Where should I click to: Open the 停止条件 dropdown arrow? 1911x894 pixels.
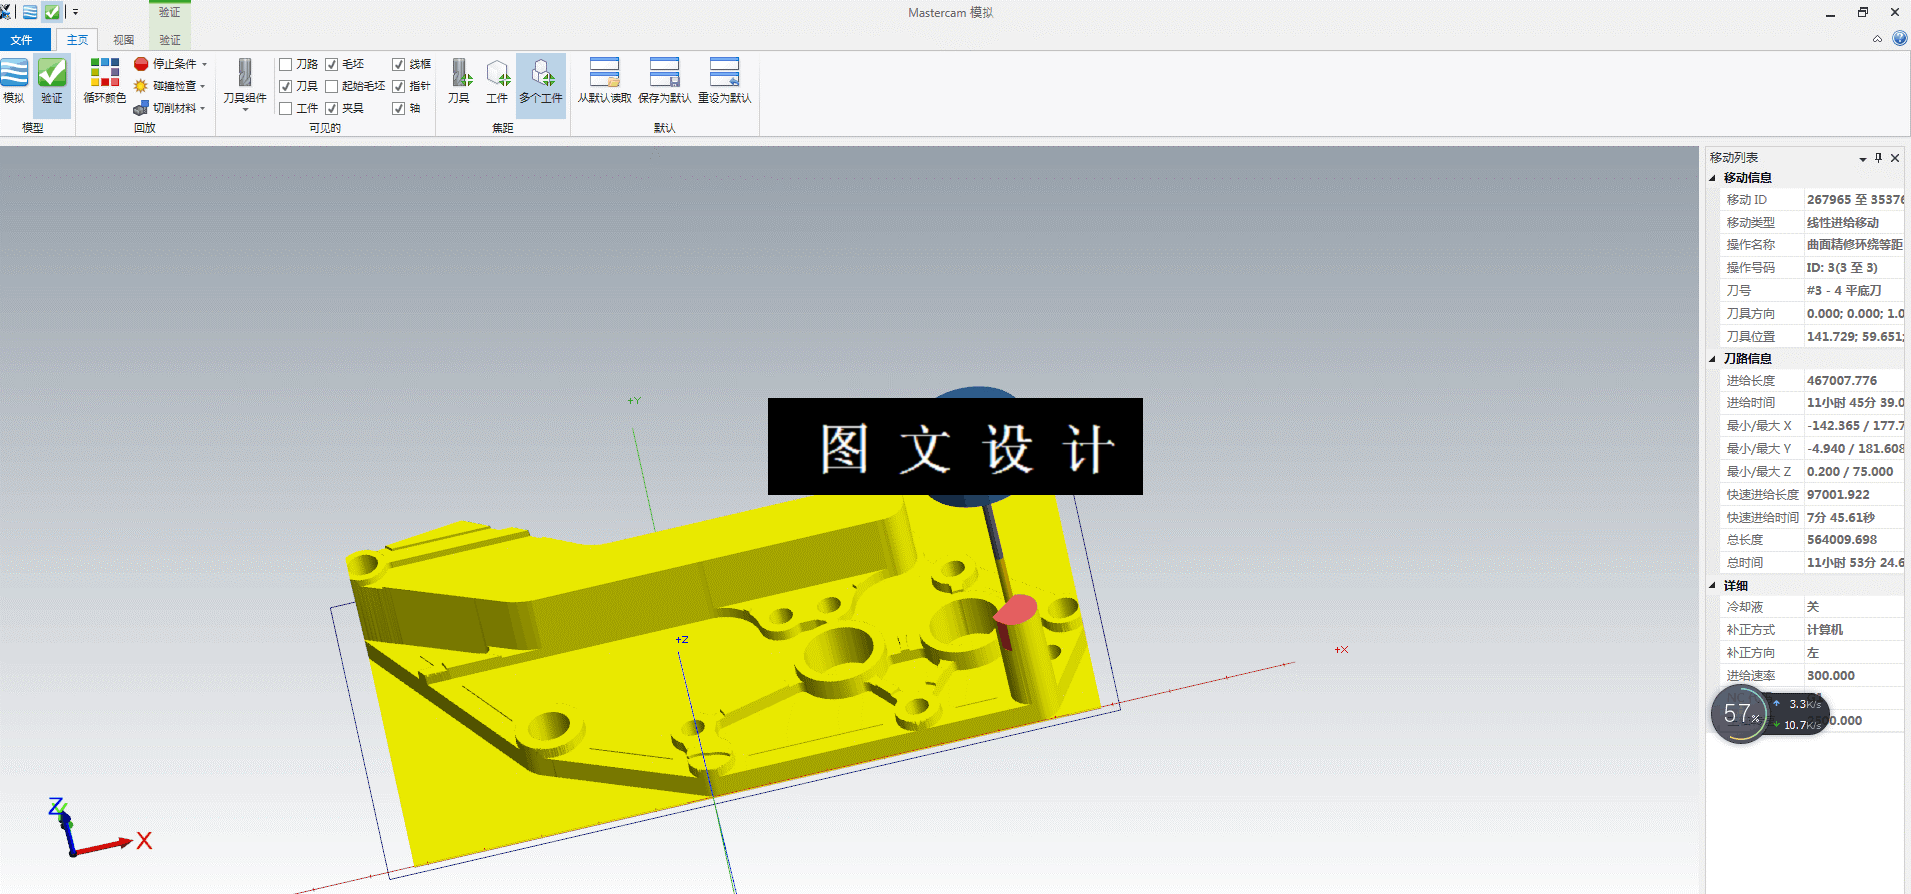(204, 64)
